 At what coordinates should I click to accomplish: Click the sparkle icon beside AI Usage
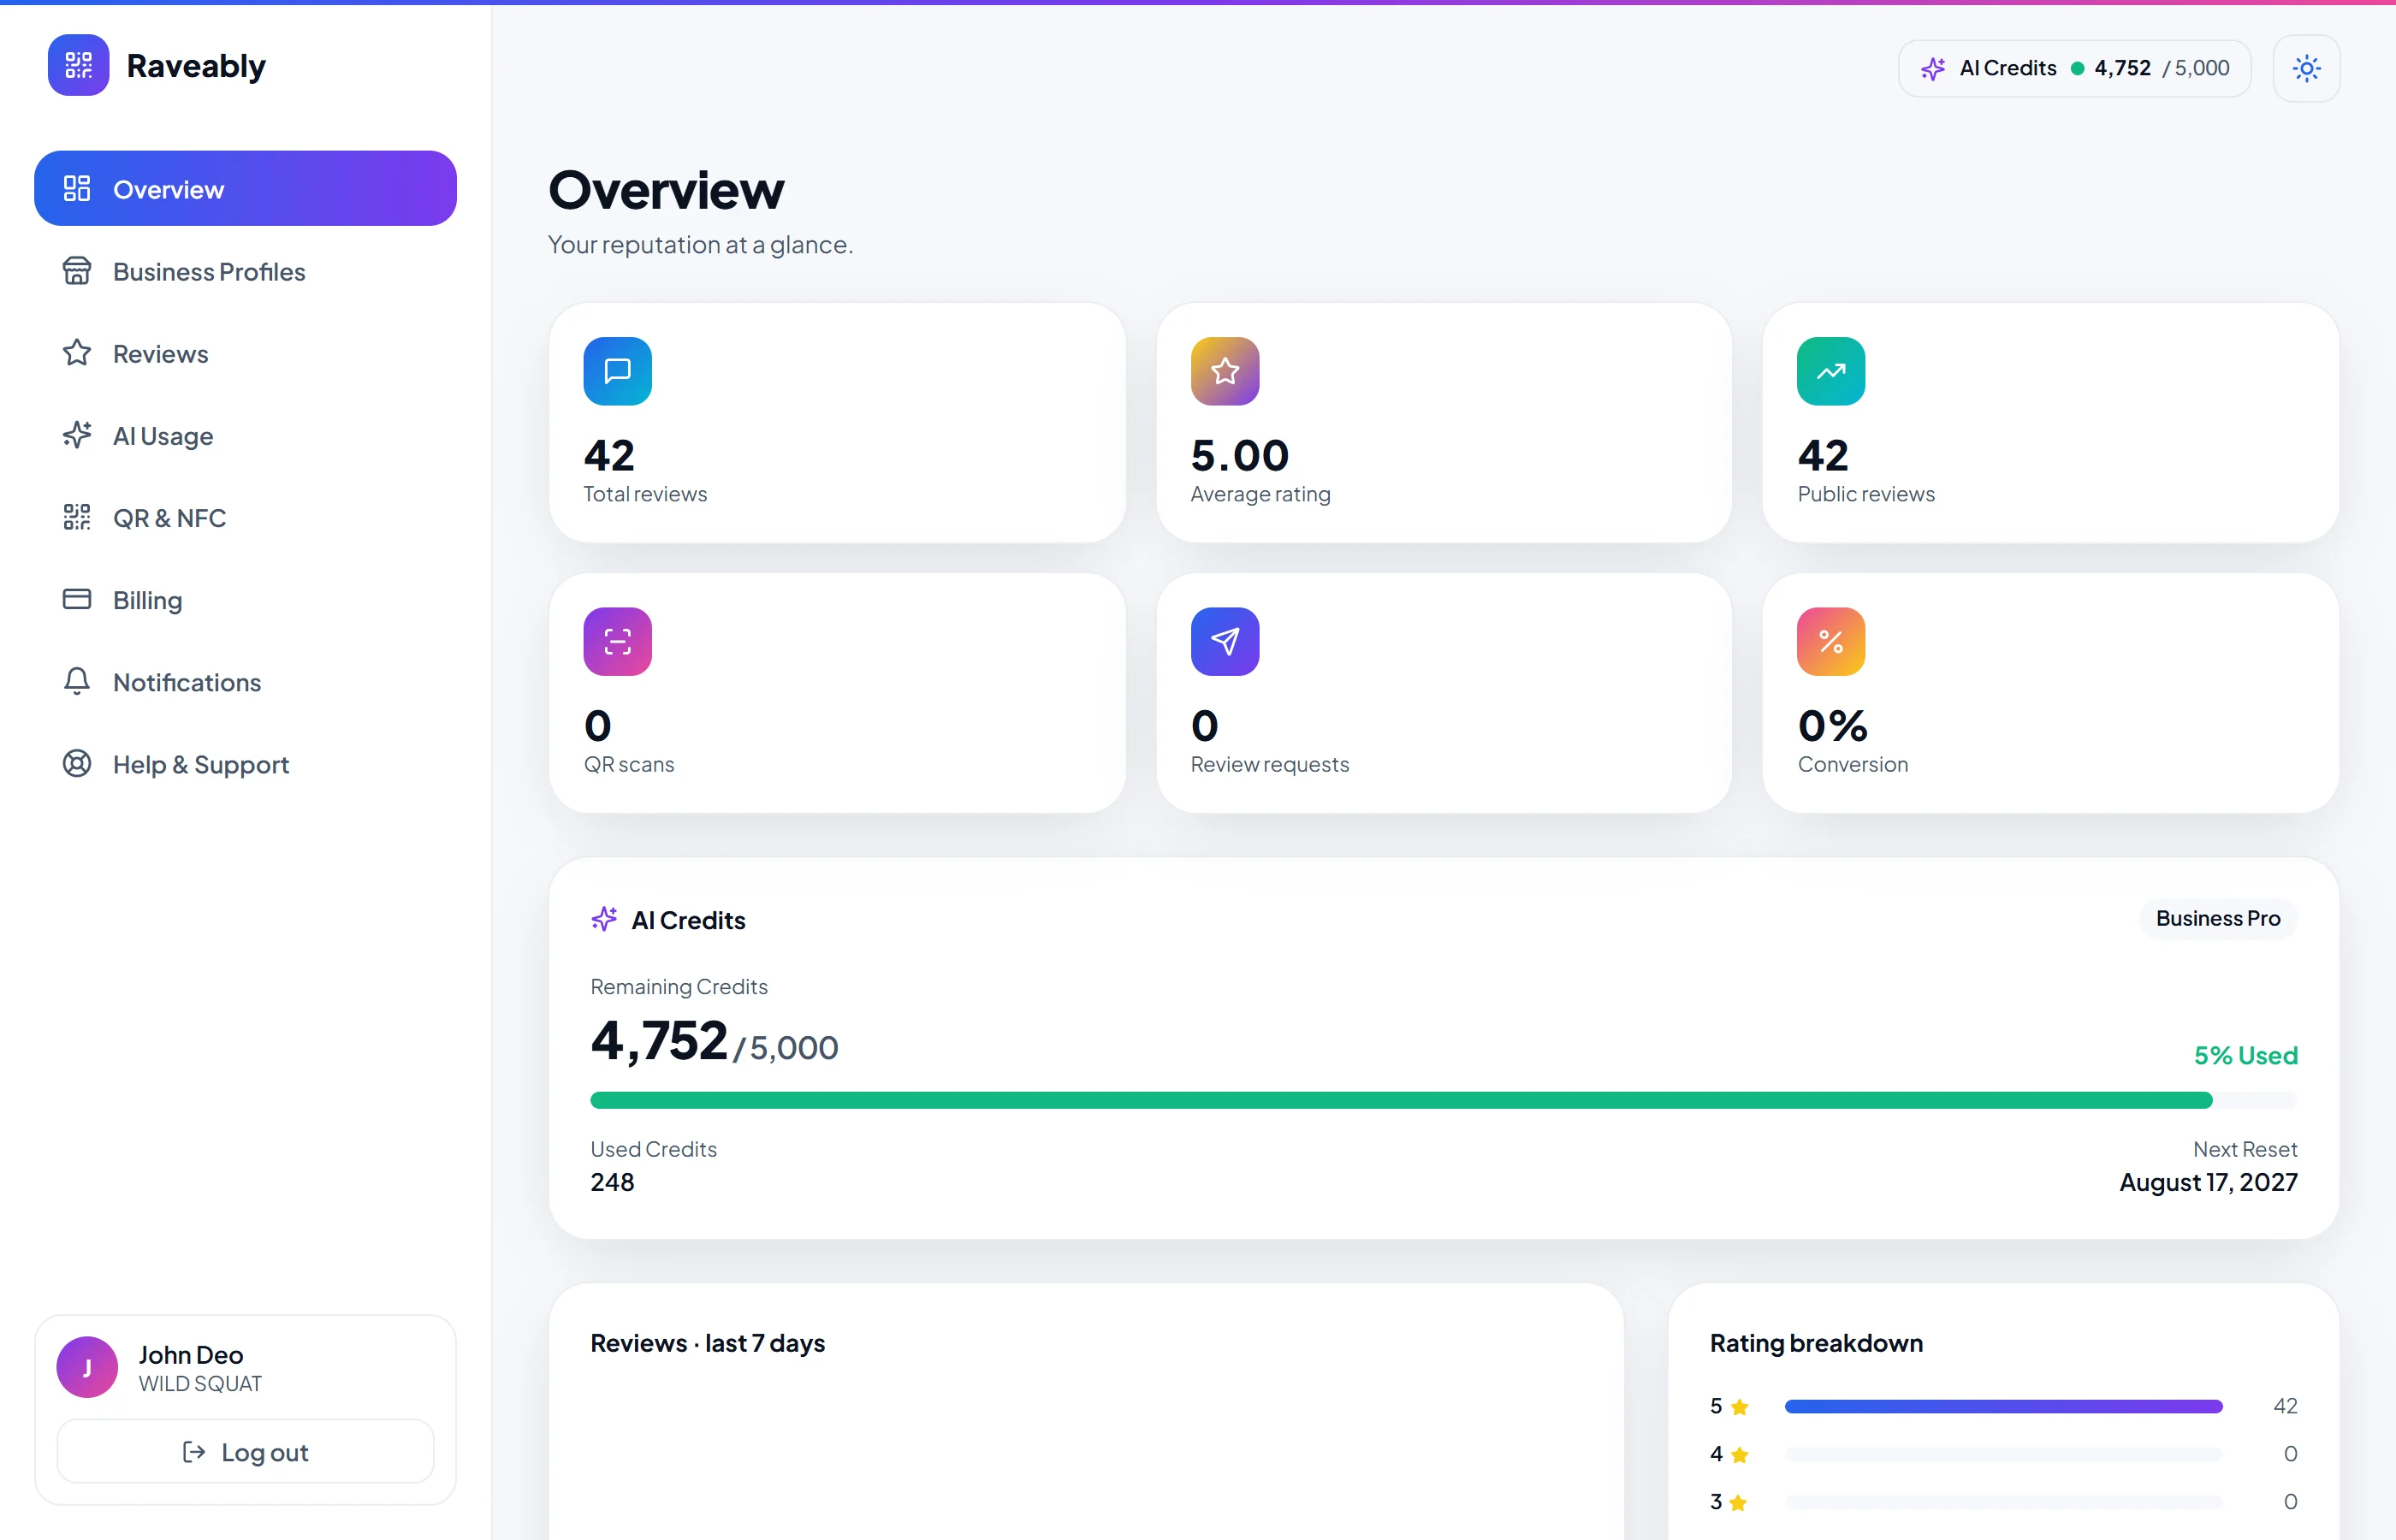click(x=77, y=434)
